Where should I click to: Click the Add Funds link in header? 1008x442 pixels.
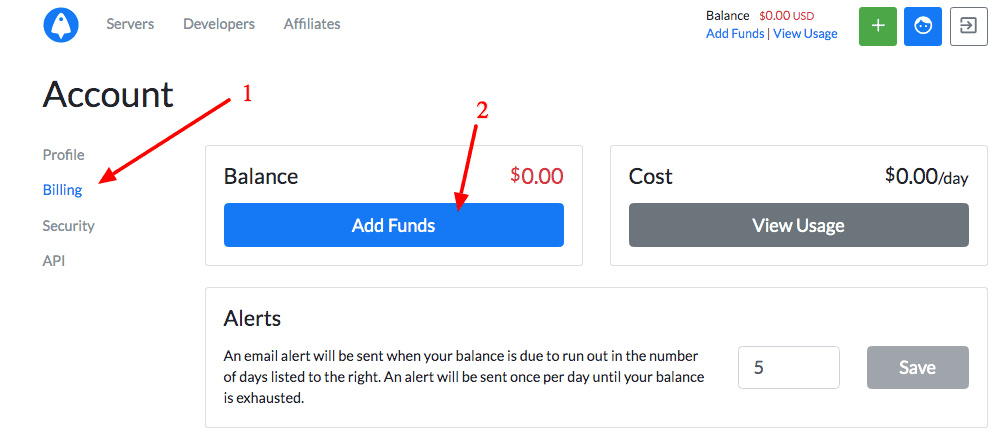click(735, 34)
